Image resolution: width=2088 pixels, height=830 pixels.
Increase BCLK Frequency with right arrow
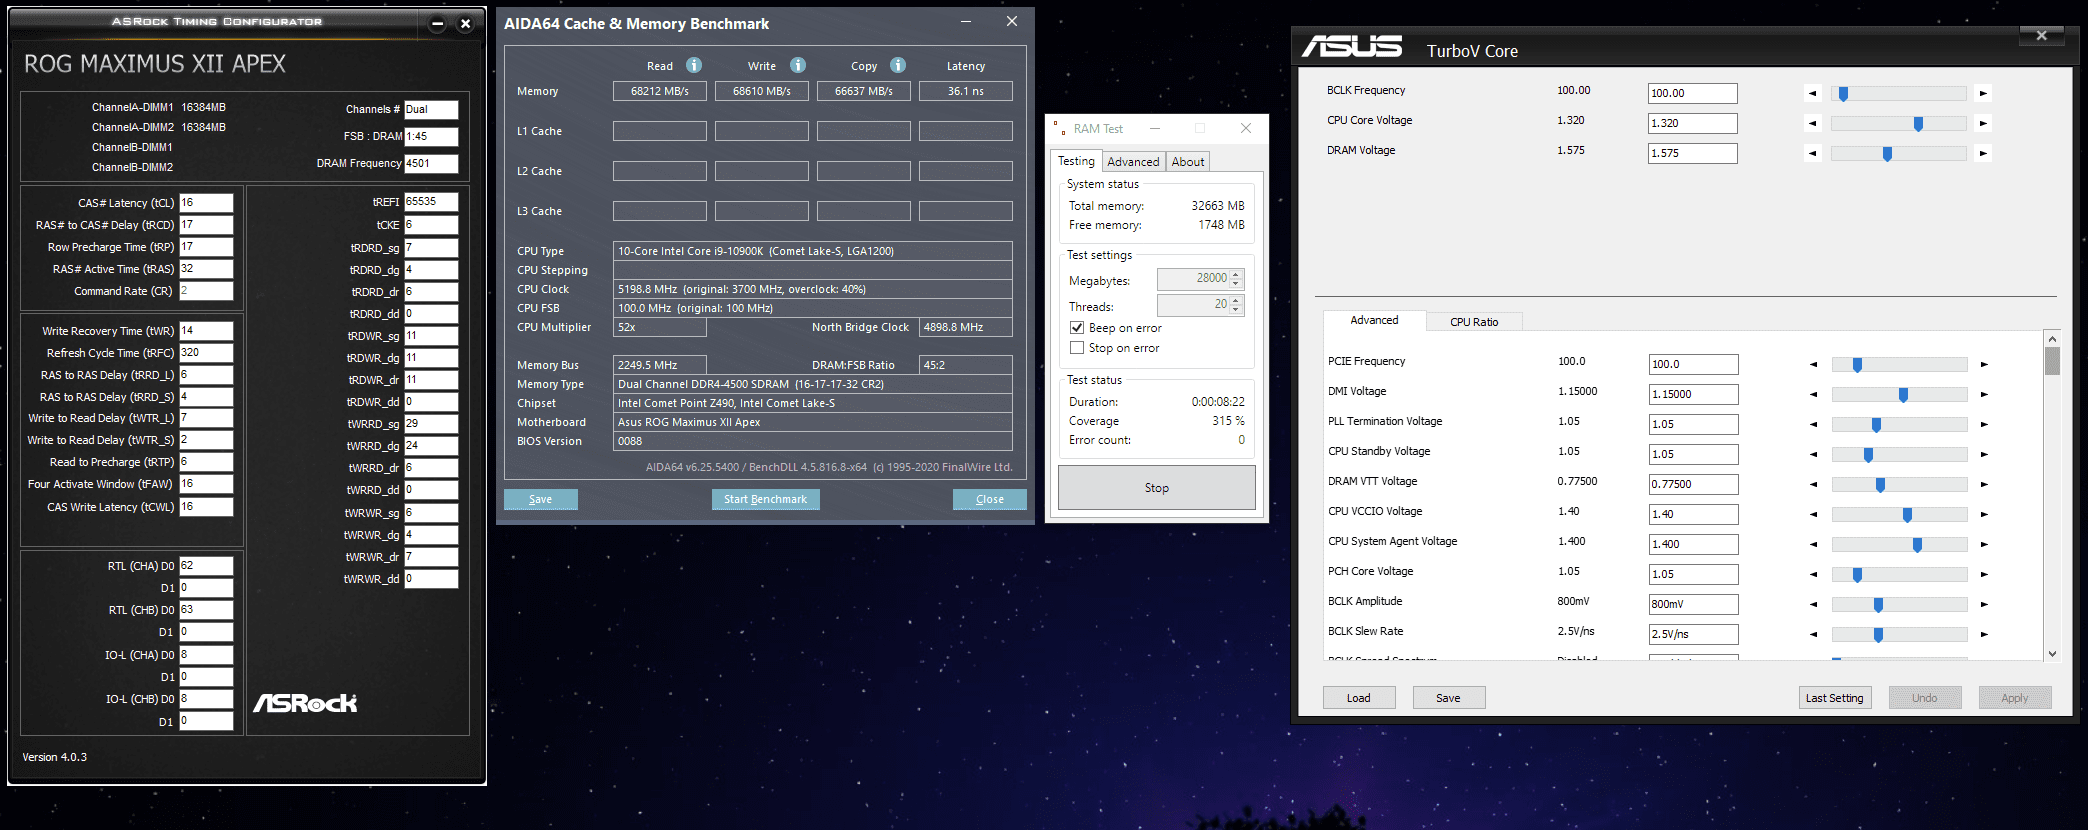click(1983, 94)
